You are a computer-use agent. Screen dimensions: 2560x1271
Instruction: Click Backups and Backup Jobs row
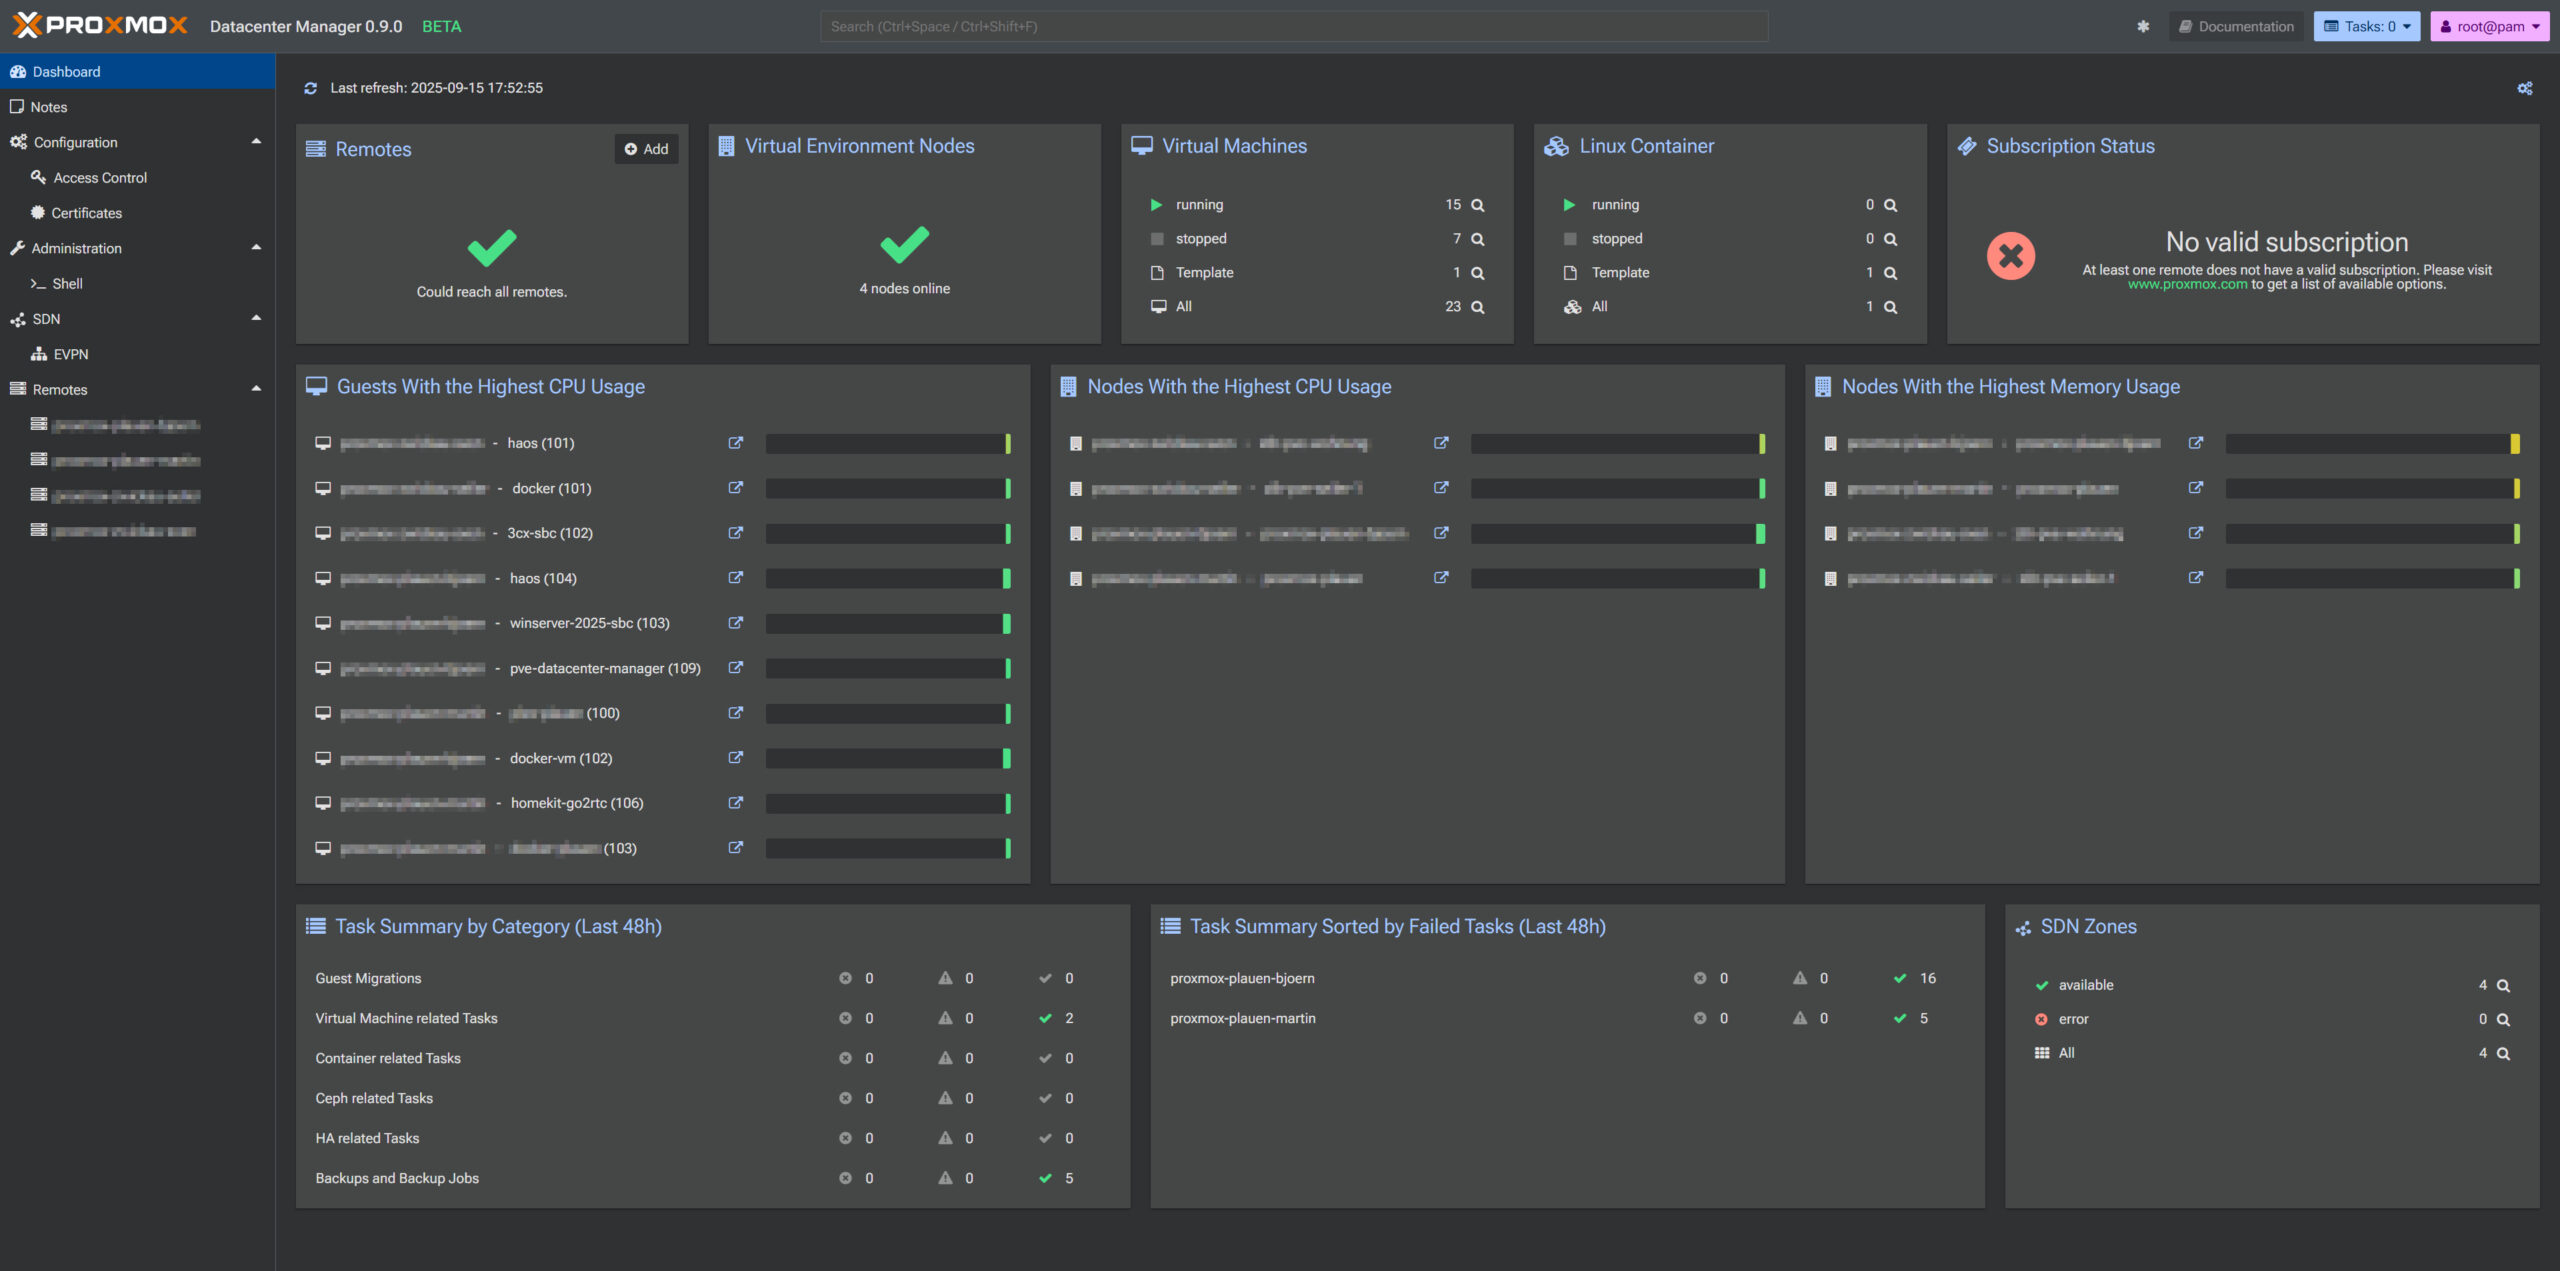point(712,1178)
